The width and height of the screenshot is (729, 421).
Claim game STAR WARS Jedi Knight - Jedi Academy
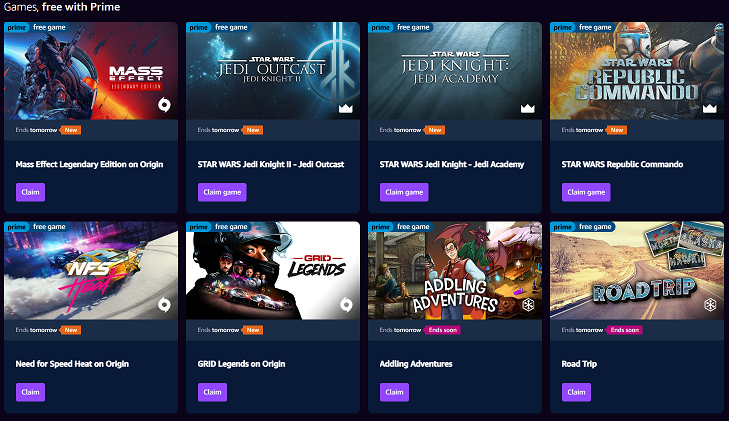point(404,192)
